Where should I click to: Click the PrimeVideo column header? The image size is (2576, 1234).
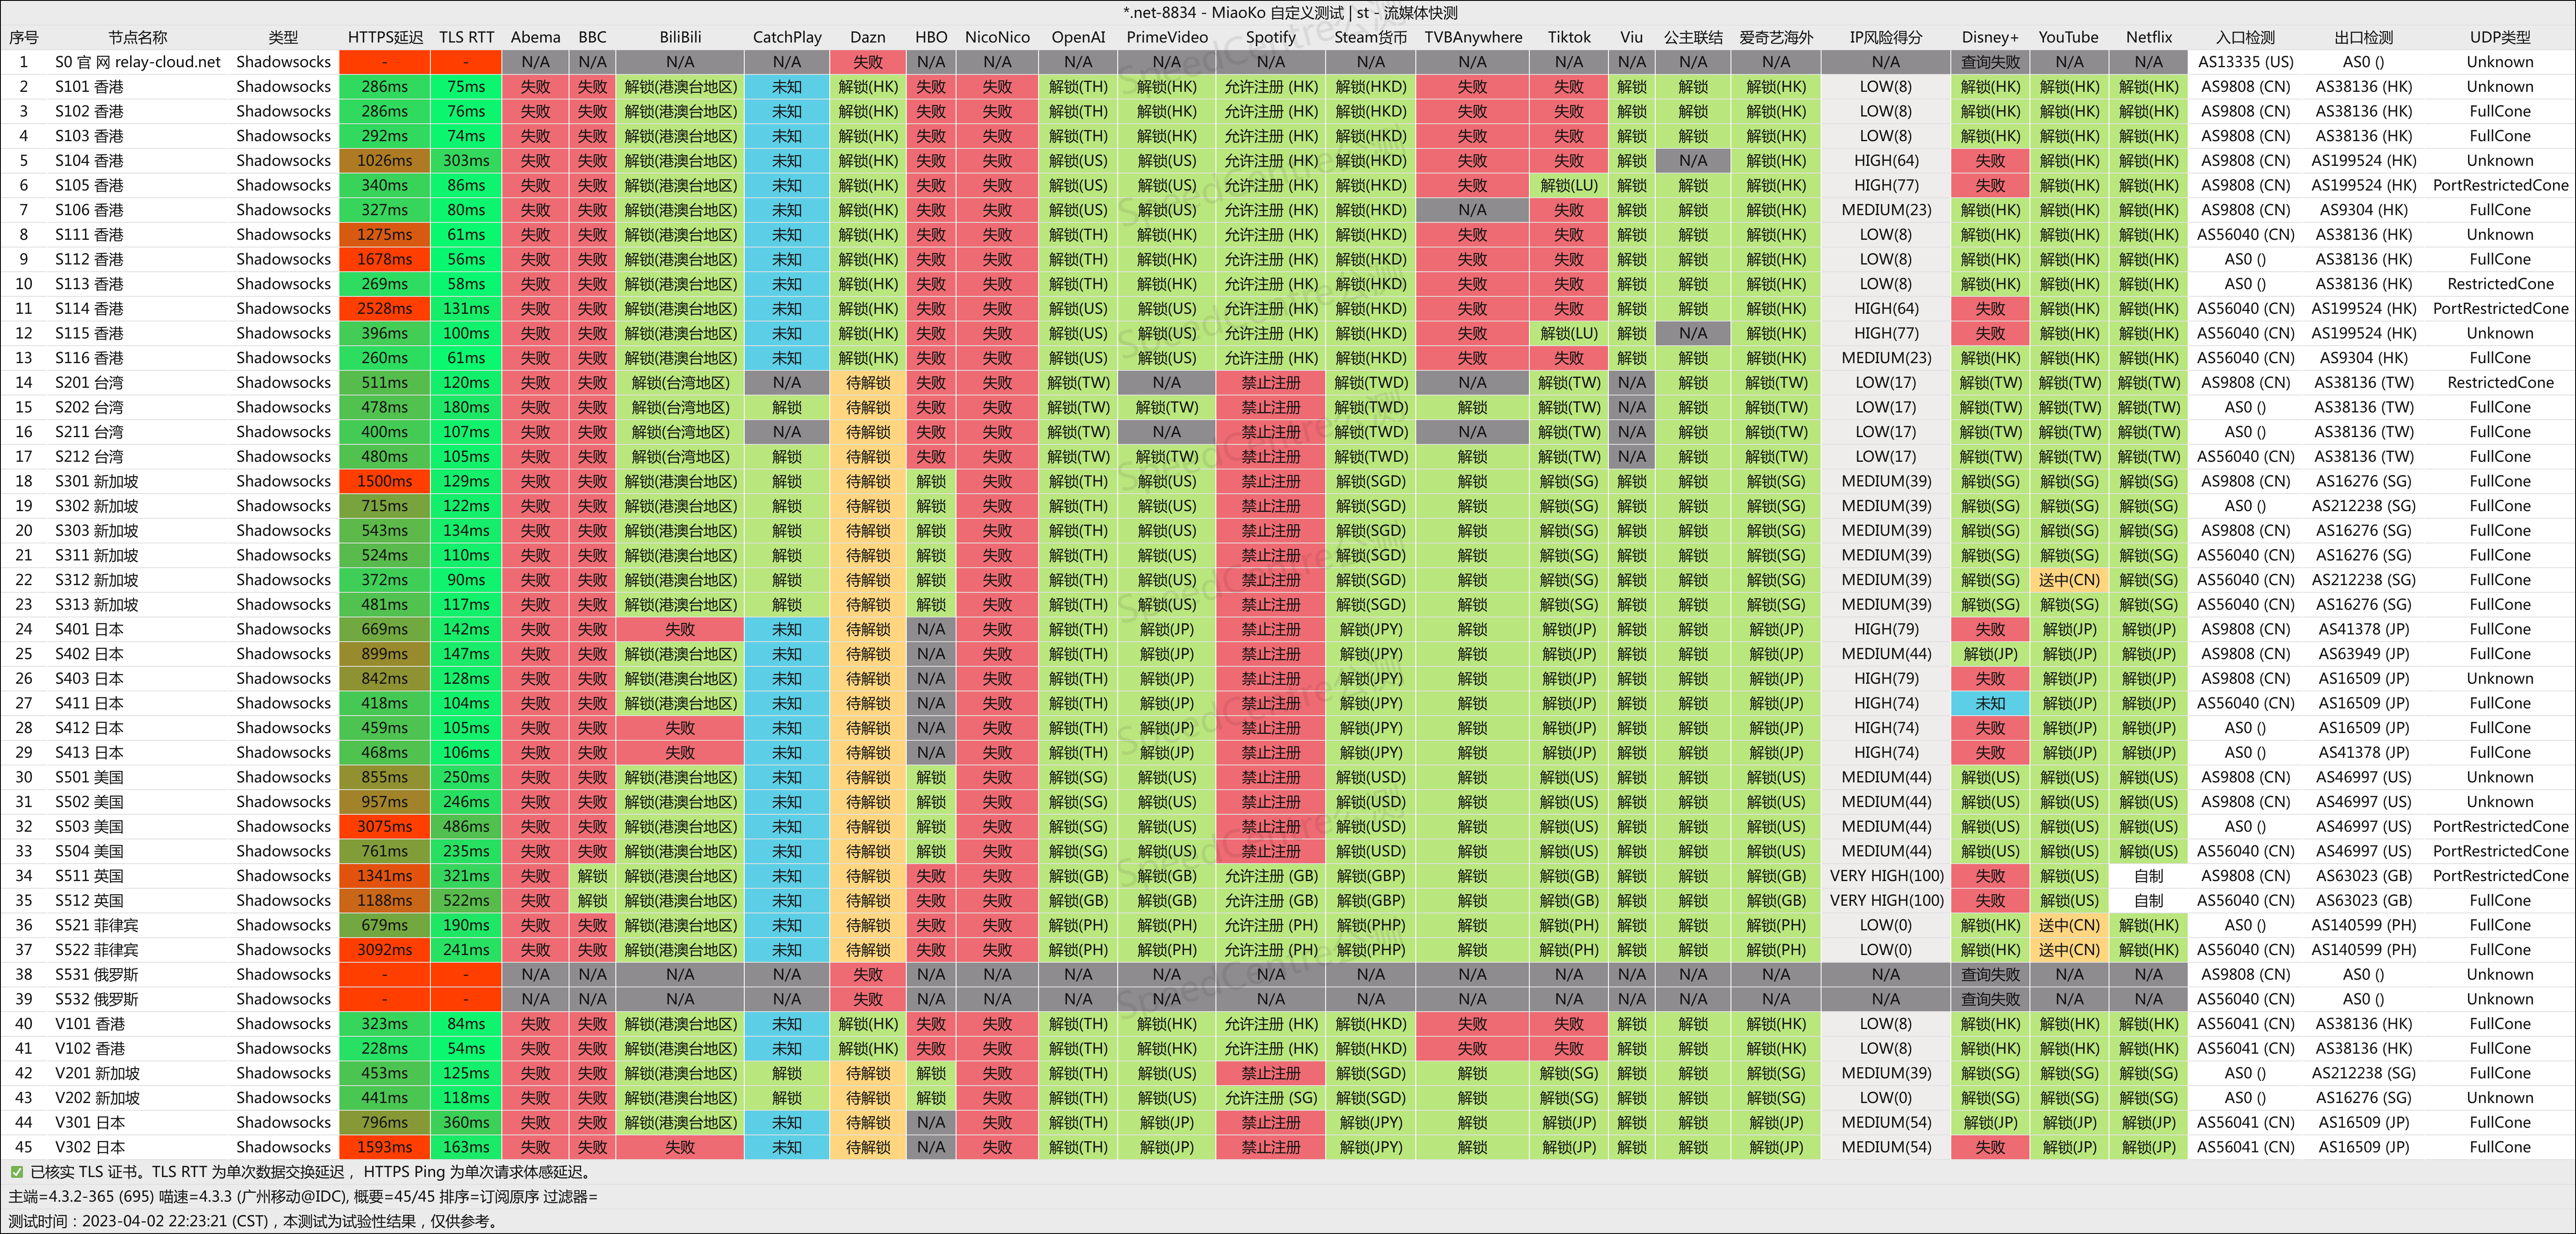[x=1167, y=37]
